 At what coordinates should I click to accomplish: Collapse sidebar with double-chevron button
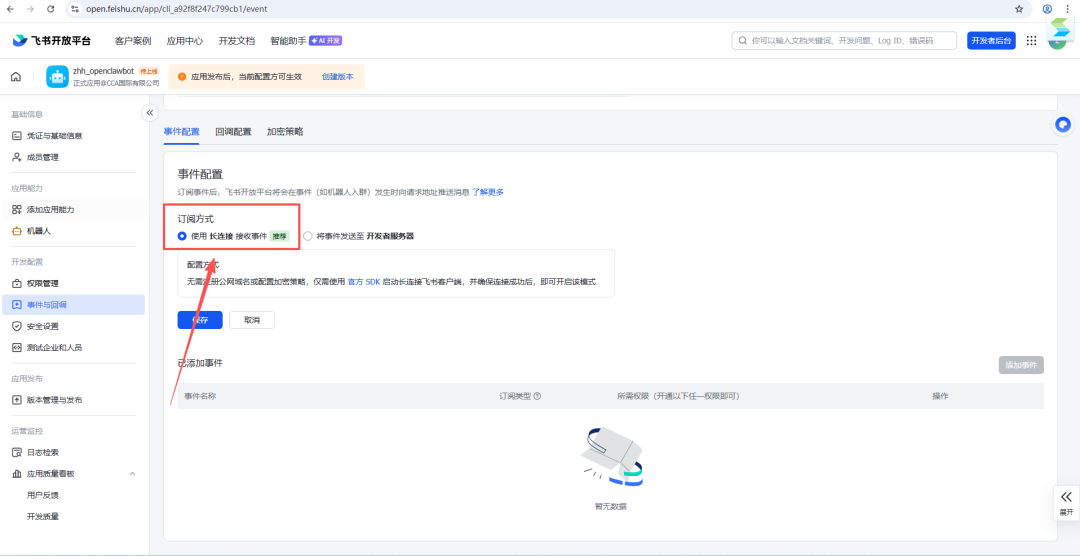pyautogui.click(x=149, y=112)
